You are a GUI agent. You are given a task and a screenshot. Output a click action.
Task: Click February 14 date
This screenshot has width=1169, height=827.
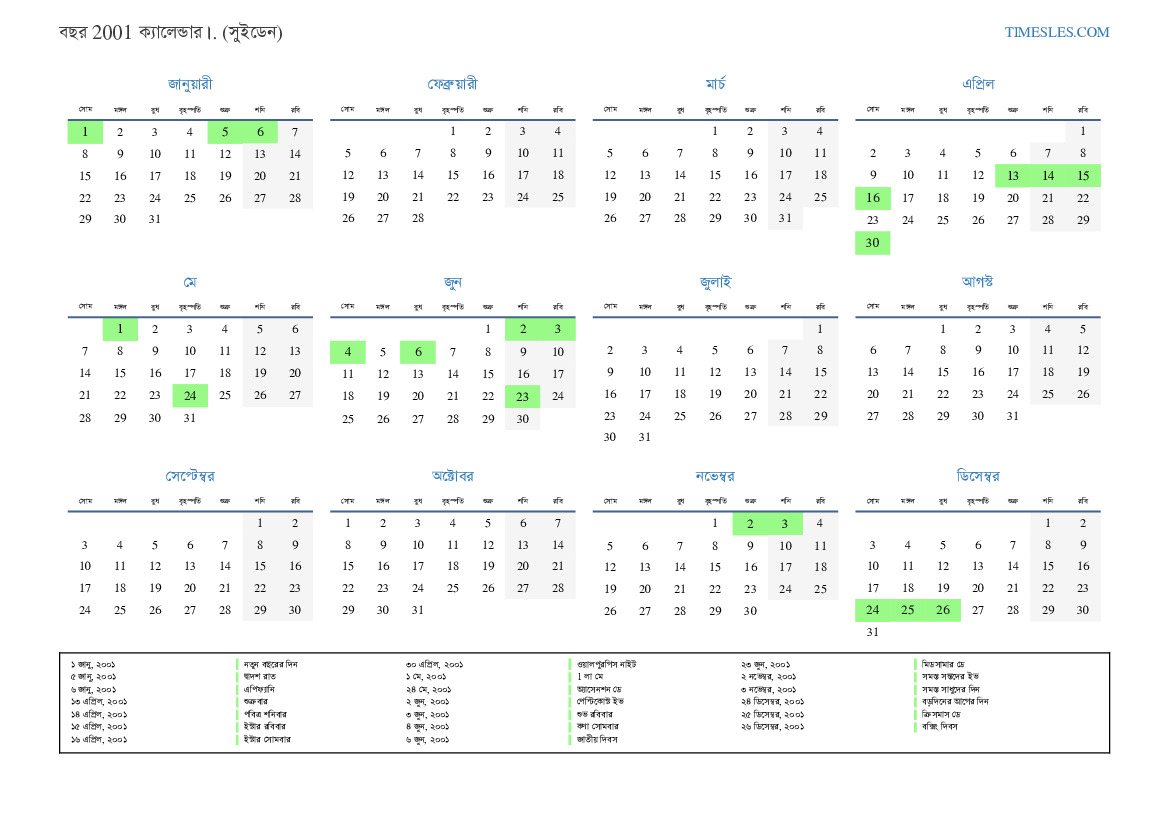pos(418,175)
